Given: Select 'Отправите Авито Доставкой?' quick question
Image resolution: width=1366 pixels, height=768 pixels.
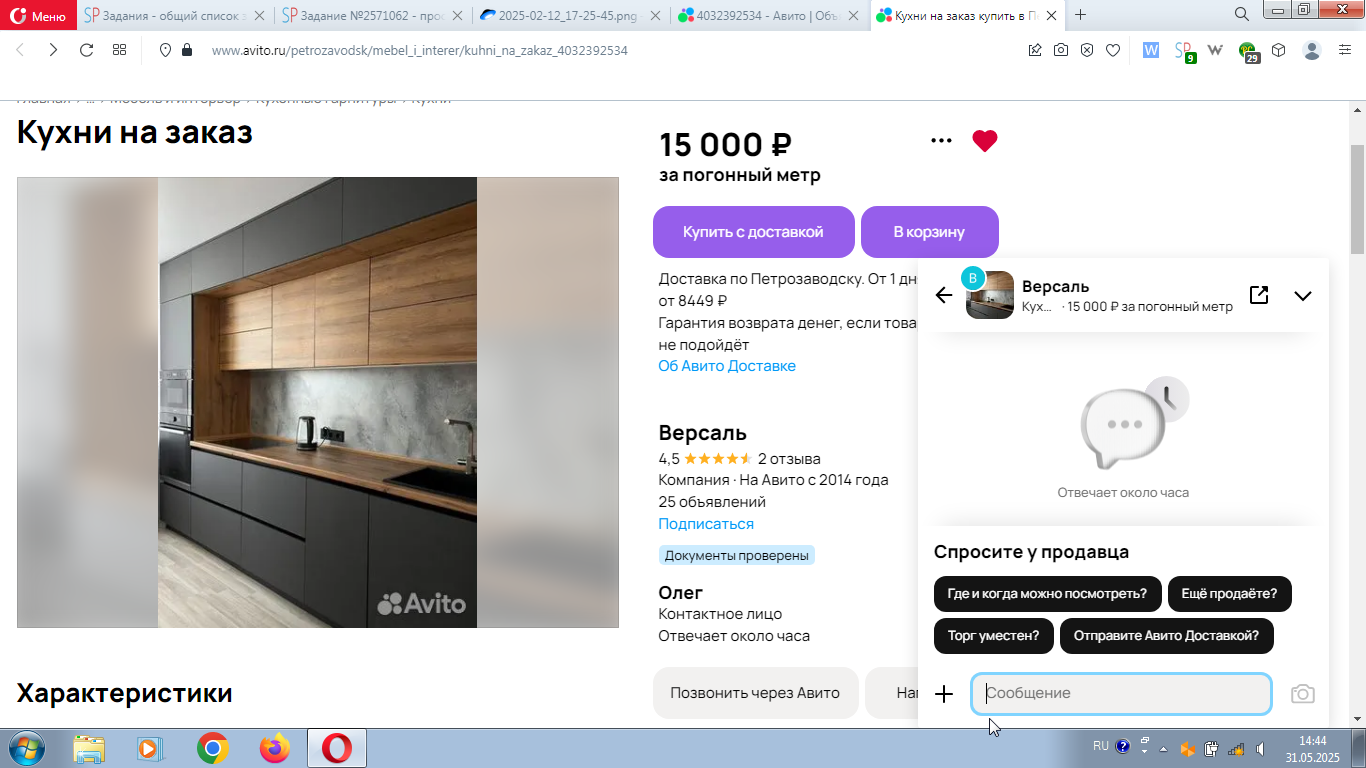Looking at the screenshot, I should click(x=1166, y=636).
